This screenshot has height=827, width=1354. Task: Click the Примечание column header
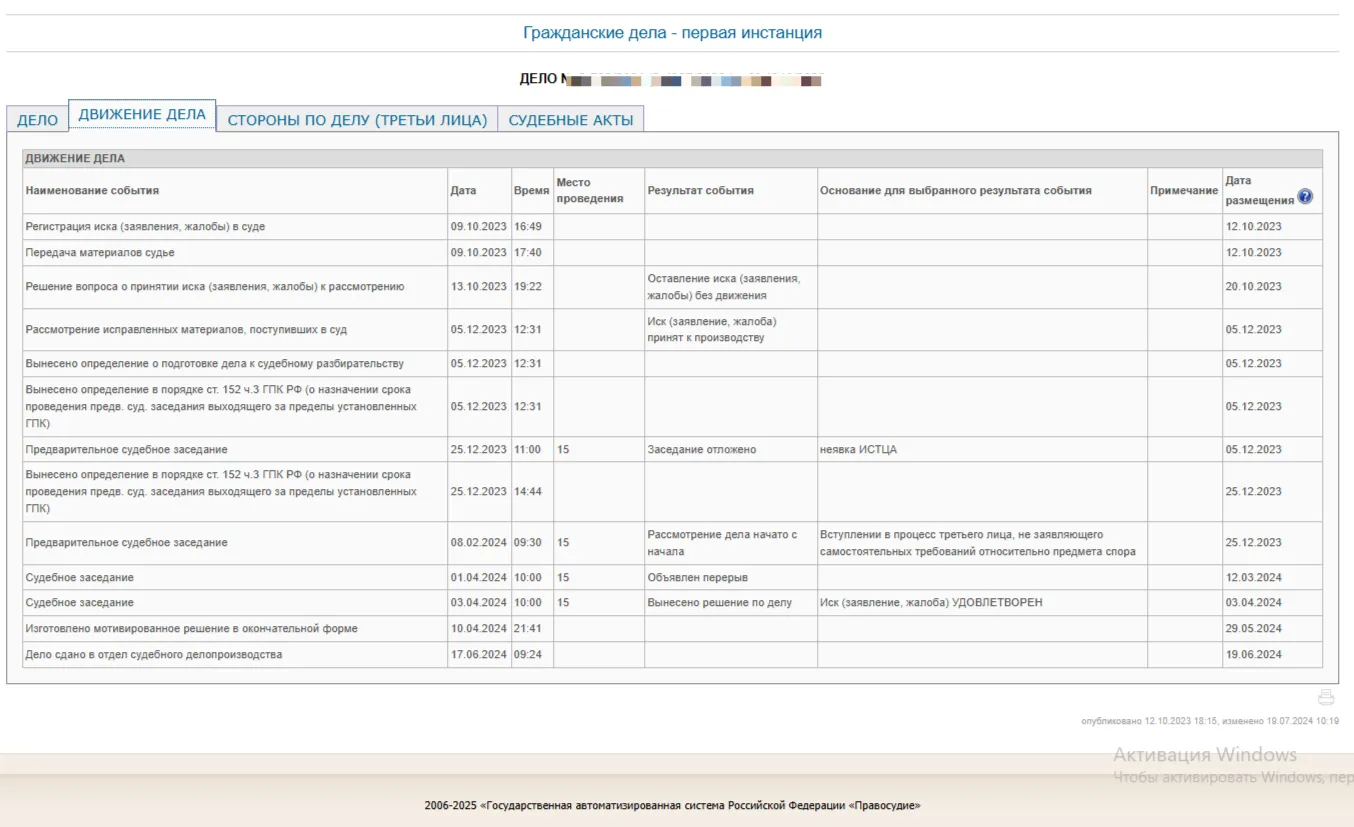[x=1184, y=190]
